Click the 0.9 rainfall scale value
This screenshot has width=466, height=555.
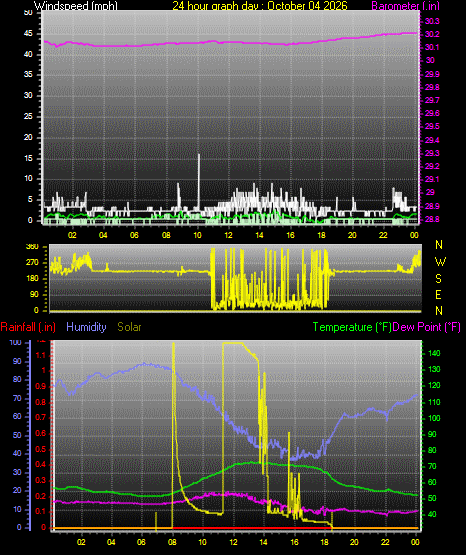41,386
